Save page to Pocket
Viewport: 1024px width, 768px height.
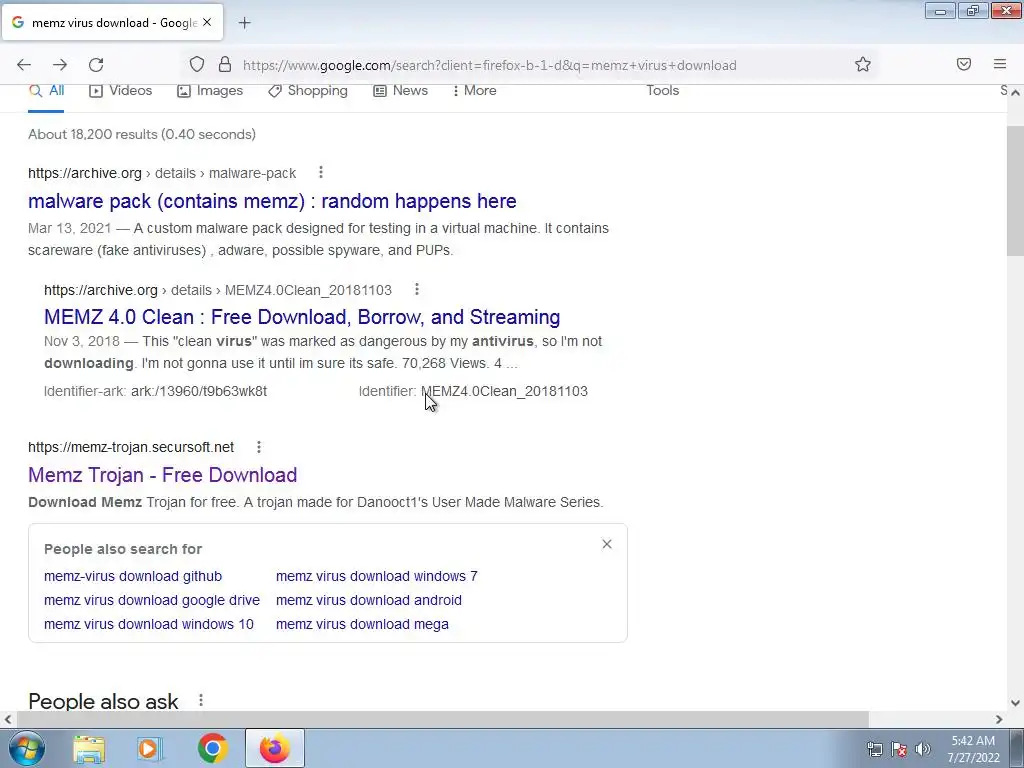click(963, 64)
